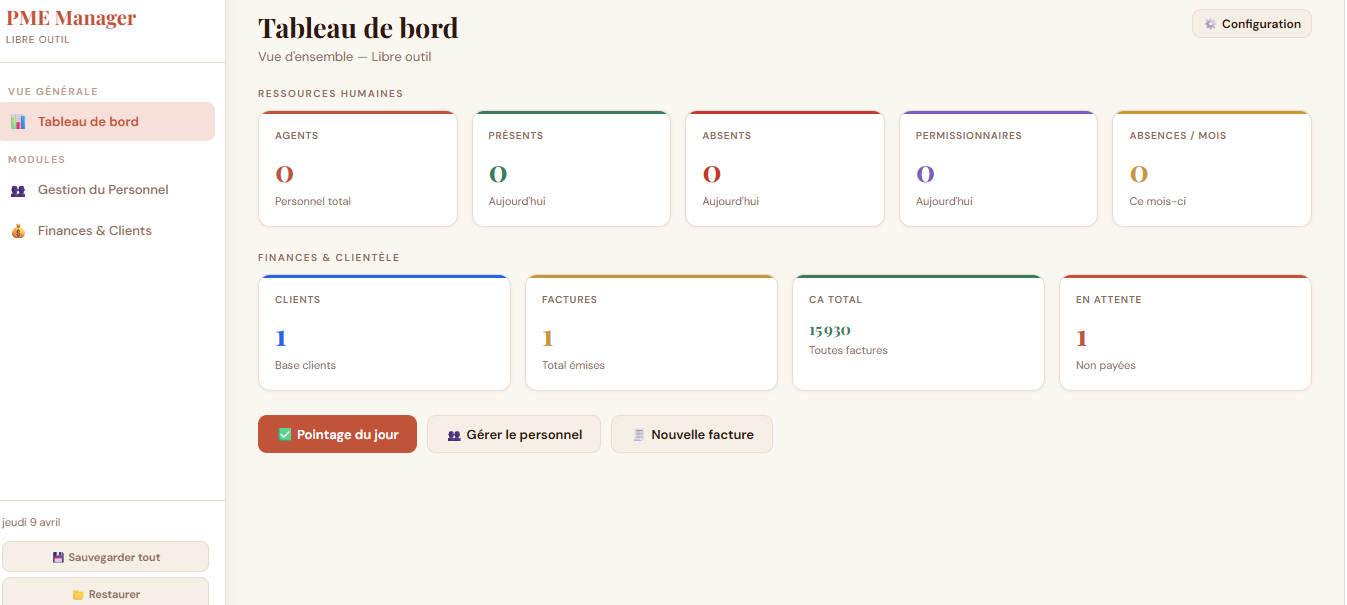Create a Nouvelle facture
The height and width of the screenshot is (605, 1347).
[691, 434]
